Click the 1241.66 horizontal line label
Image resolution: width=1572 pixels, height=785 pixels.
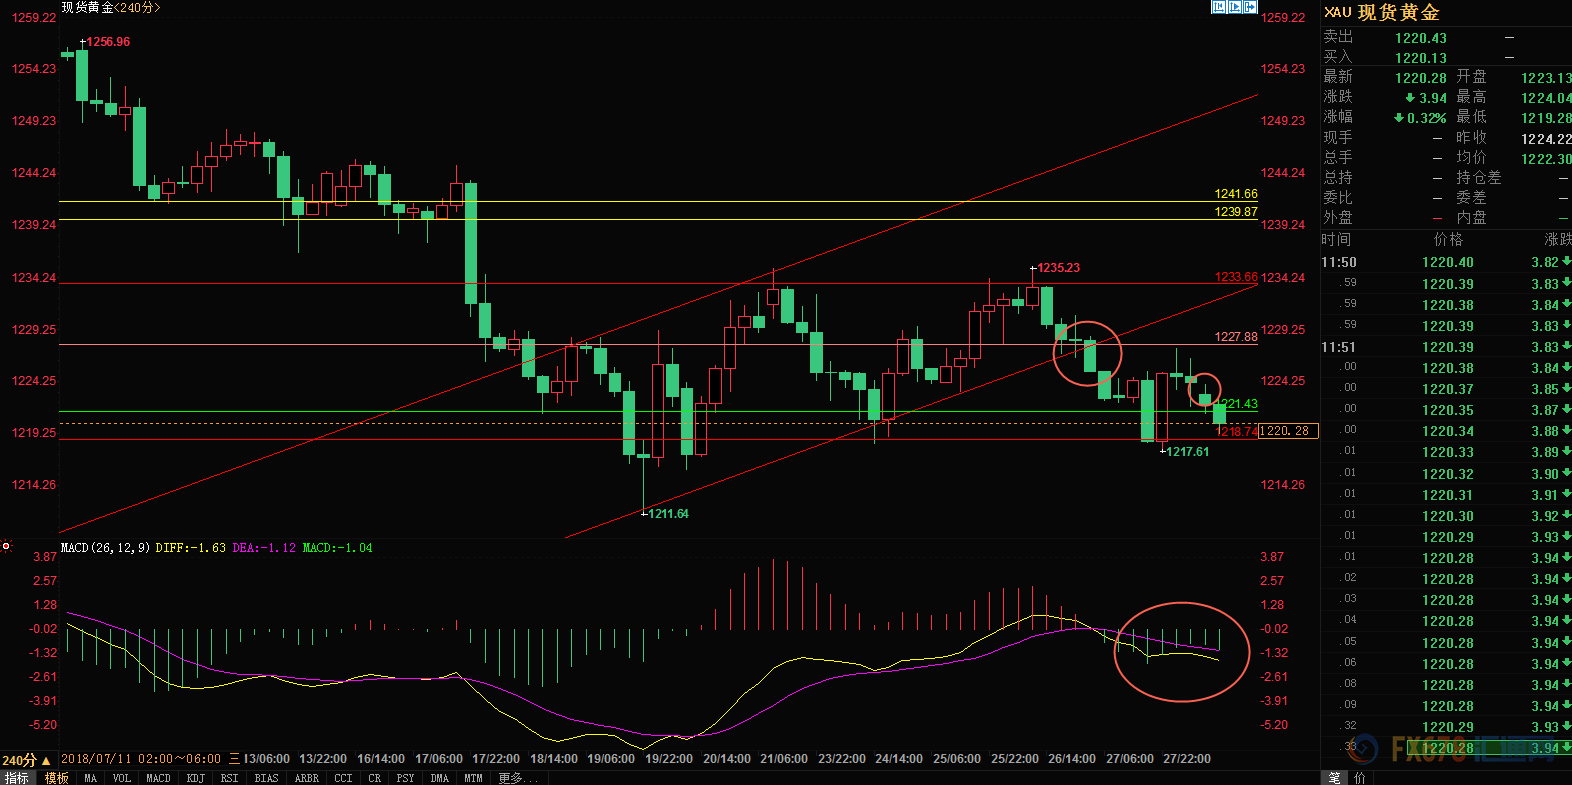tap(1236, 194)
